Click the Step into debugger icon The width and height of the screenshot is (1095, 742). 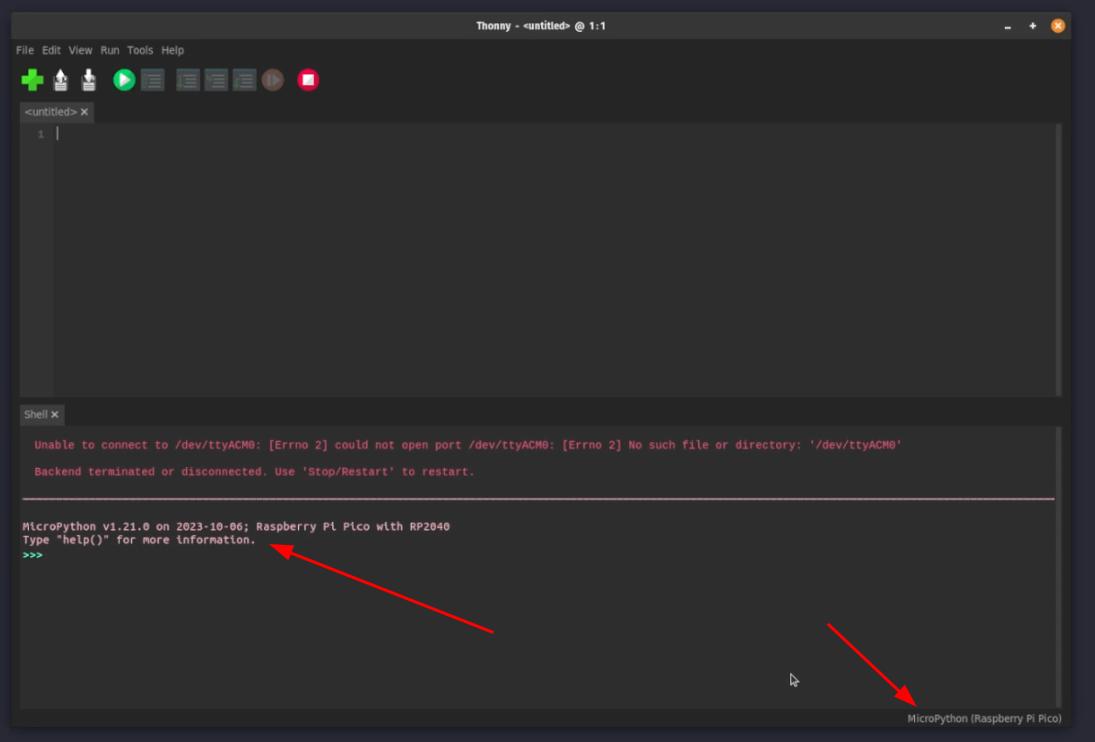(x=216, y=80)
